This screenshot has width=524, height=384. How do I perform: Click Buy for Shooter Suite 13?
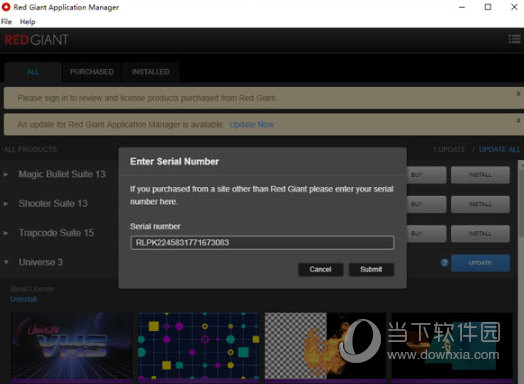coord(427,204)
